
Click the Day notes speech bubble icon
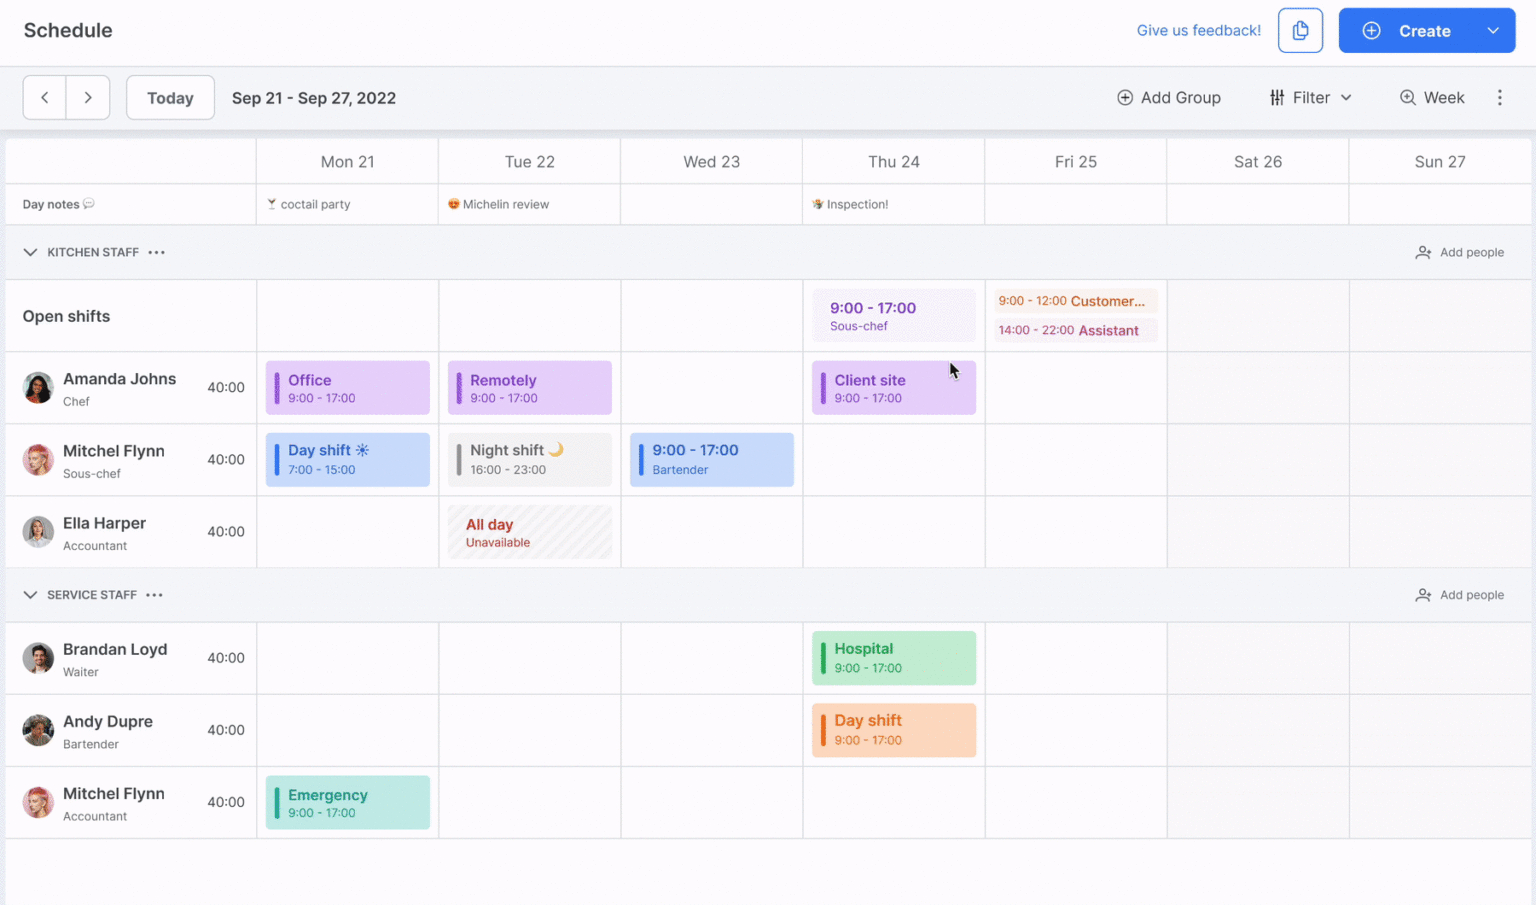(89, 204)
